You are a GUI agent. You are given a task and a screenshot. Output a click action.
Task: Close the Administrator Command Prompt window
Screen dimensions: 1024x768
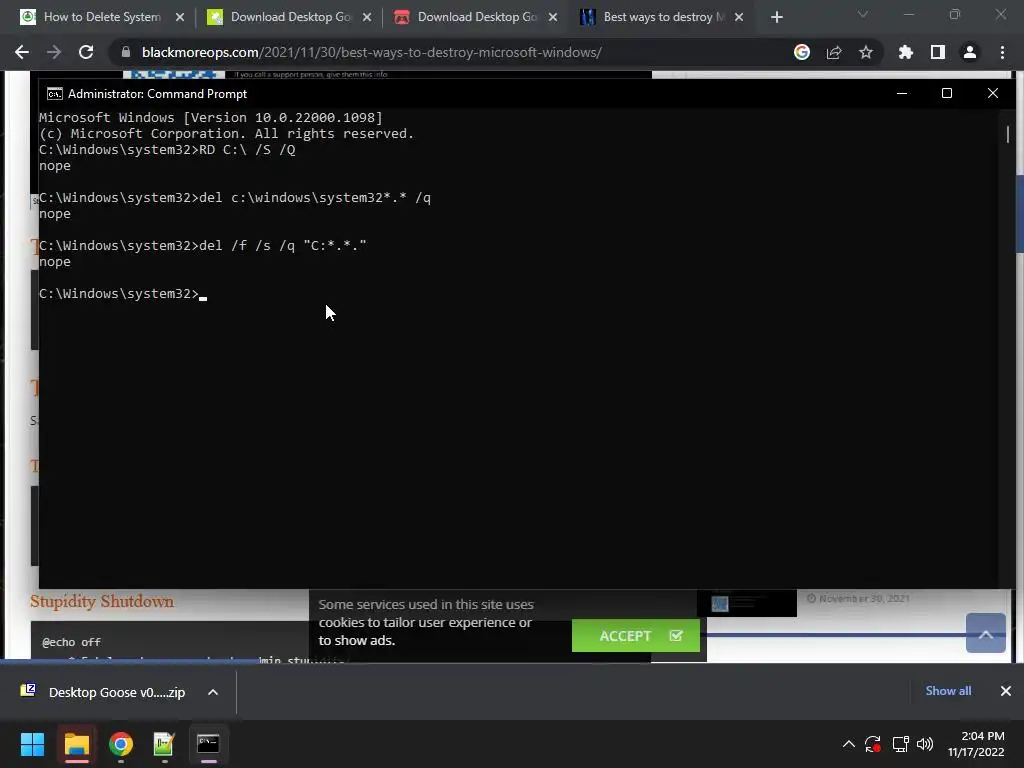(x=993, y=93)
